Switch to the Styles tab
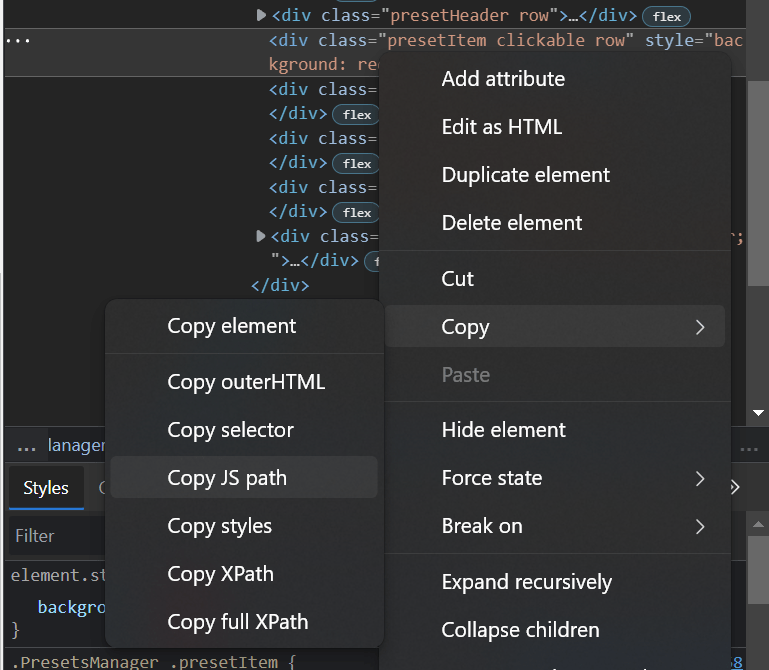The height and width of the screenshot is (670, 769). (x=46, y=488)
